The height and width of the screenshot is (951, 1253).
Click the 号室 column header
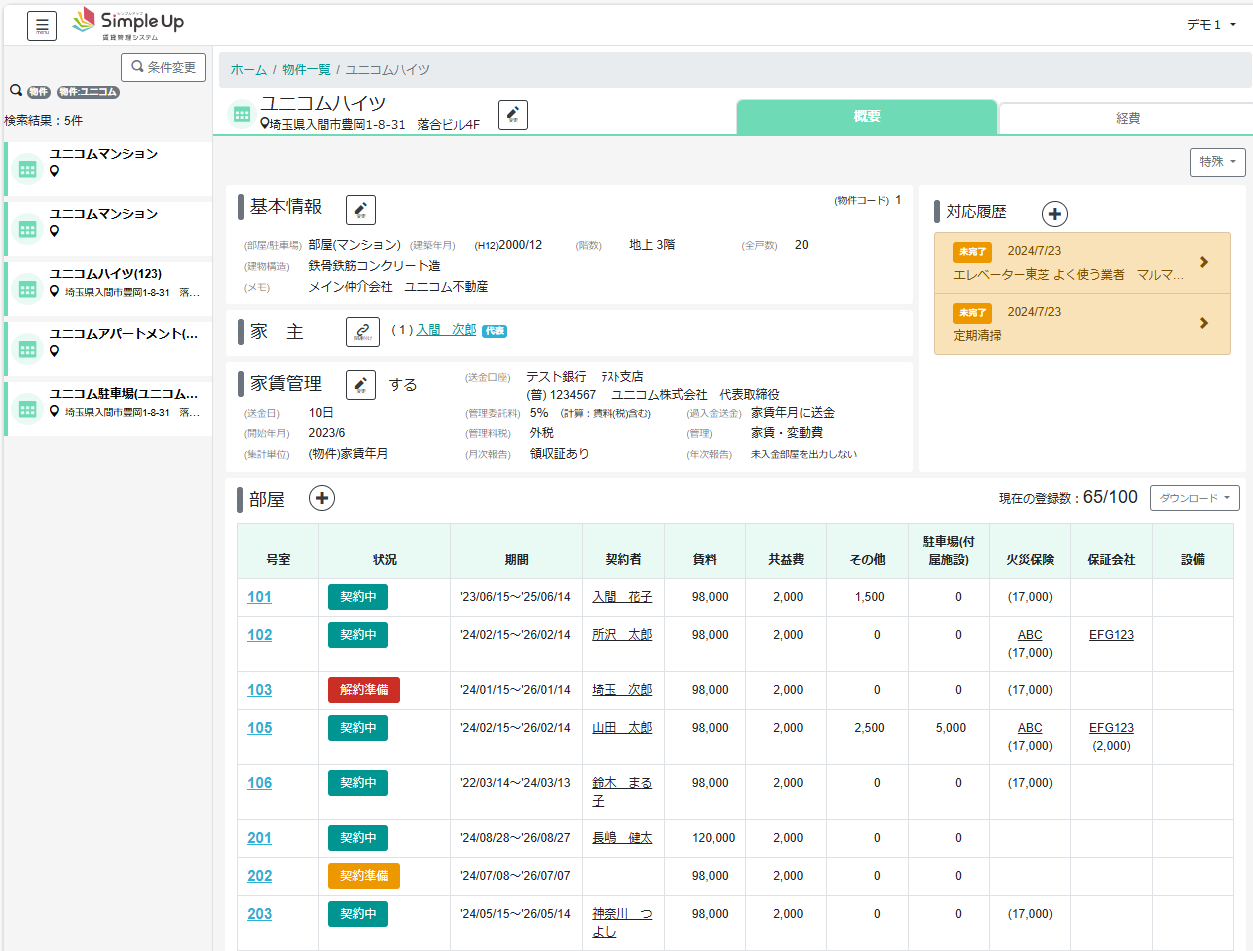coord(278,551)
